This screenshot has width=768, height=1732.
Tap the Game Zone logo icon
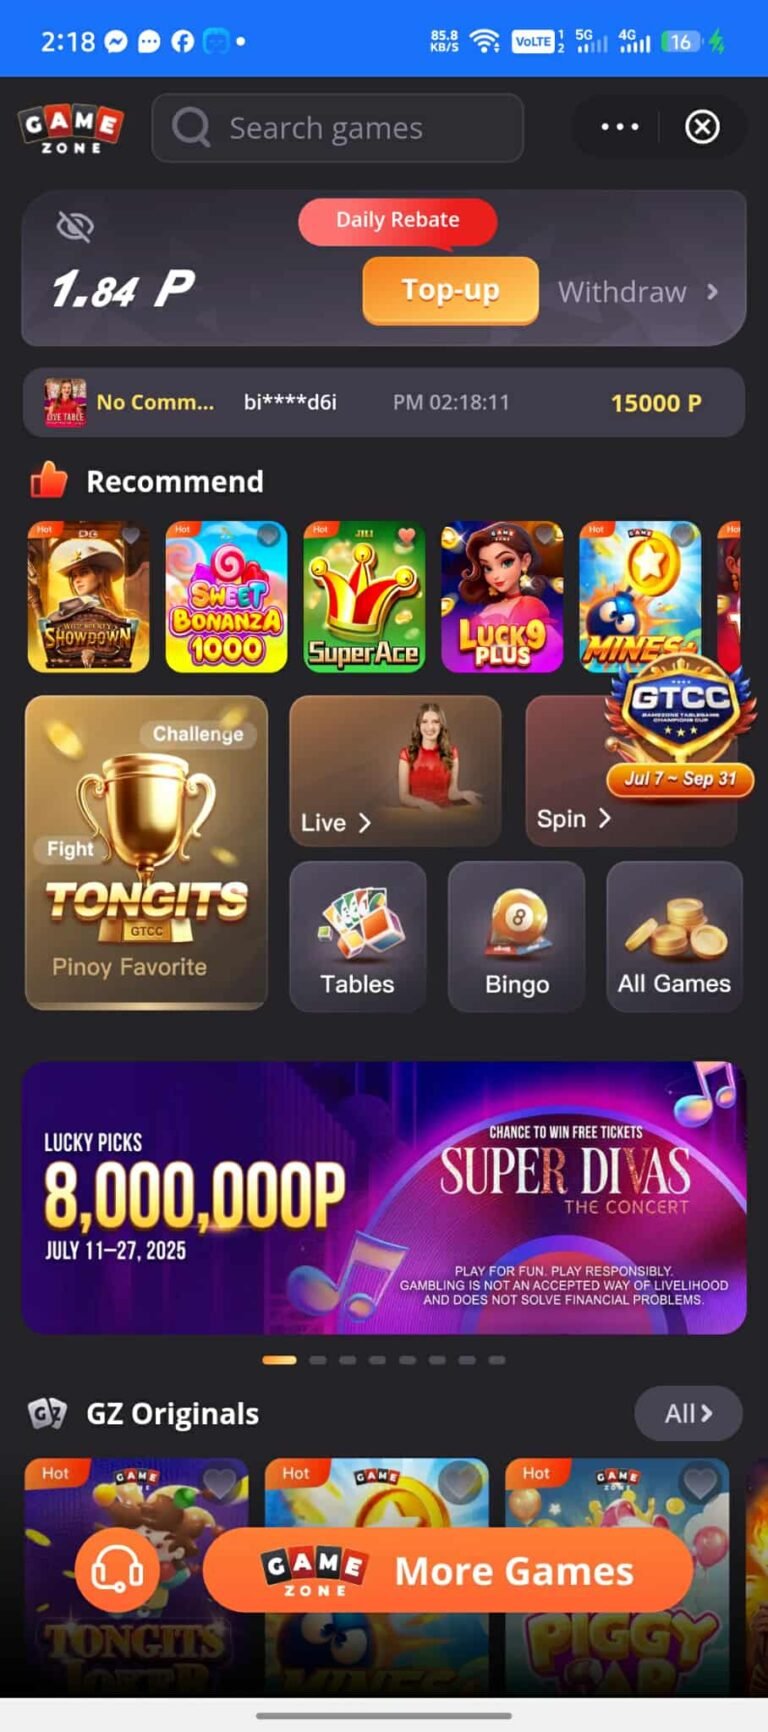(x=71, y=129)
